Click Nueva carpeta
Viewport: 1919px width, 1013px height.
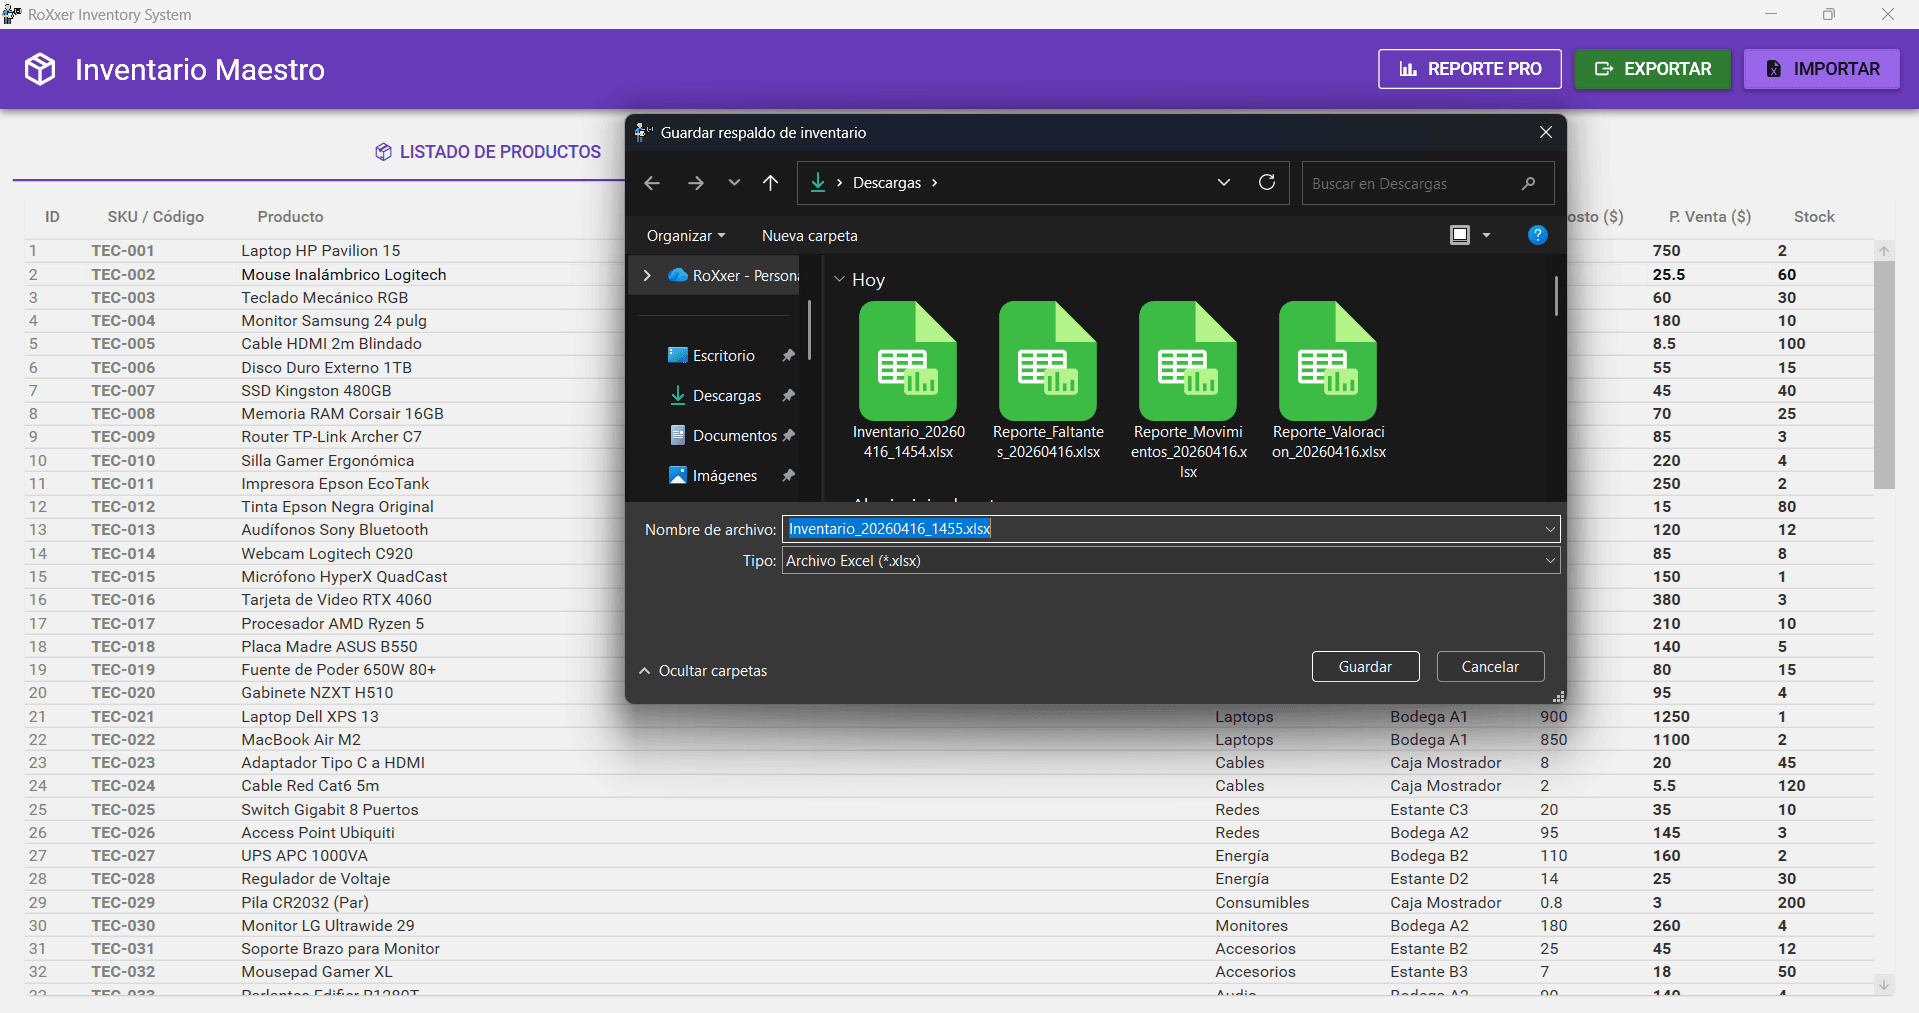(809, 236)
